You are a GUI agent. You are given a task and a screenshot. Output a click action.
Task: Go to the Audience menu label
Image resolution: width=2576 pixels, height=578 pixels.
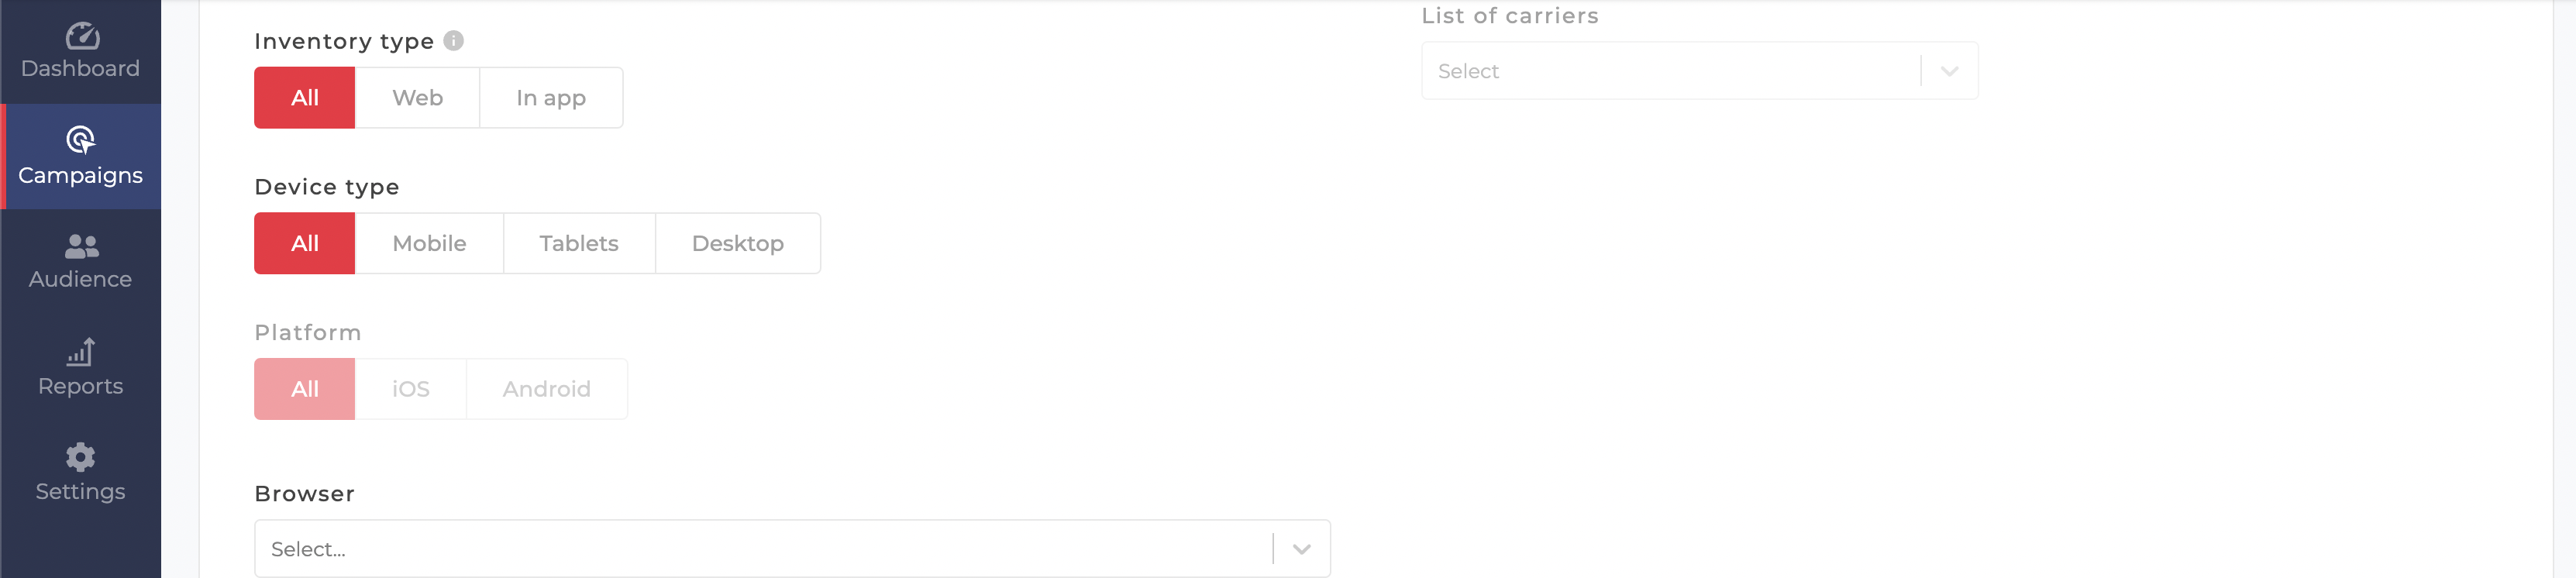pyautogui.click(x=80, y=279)
